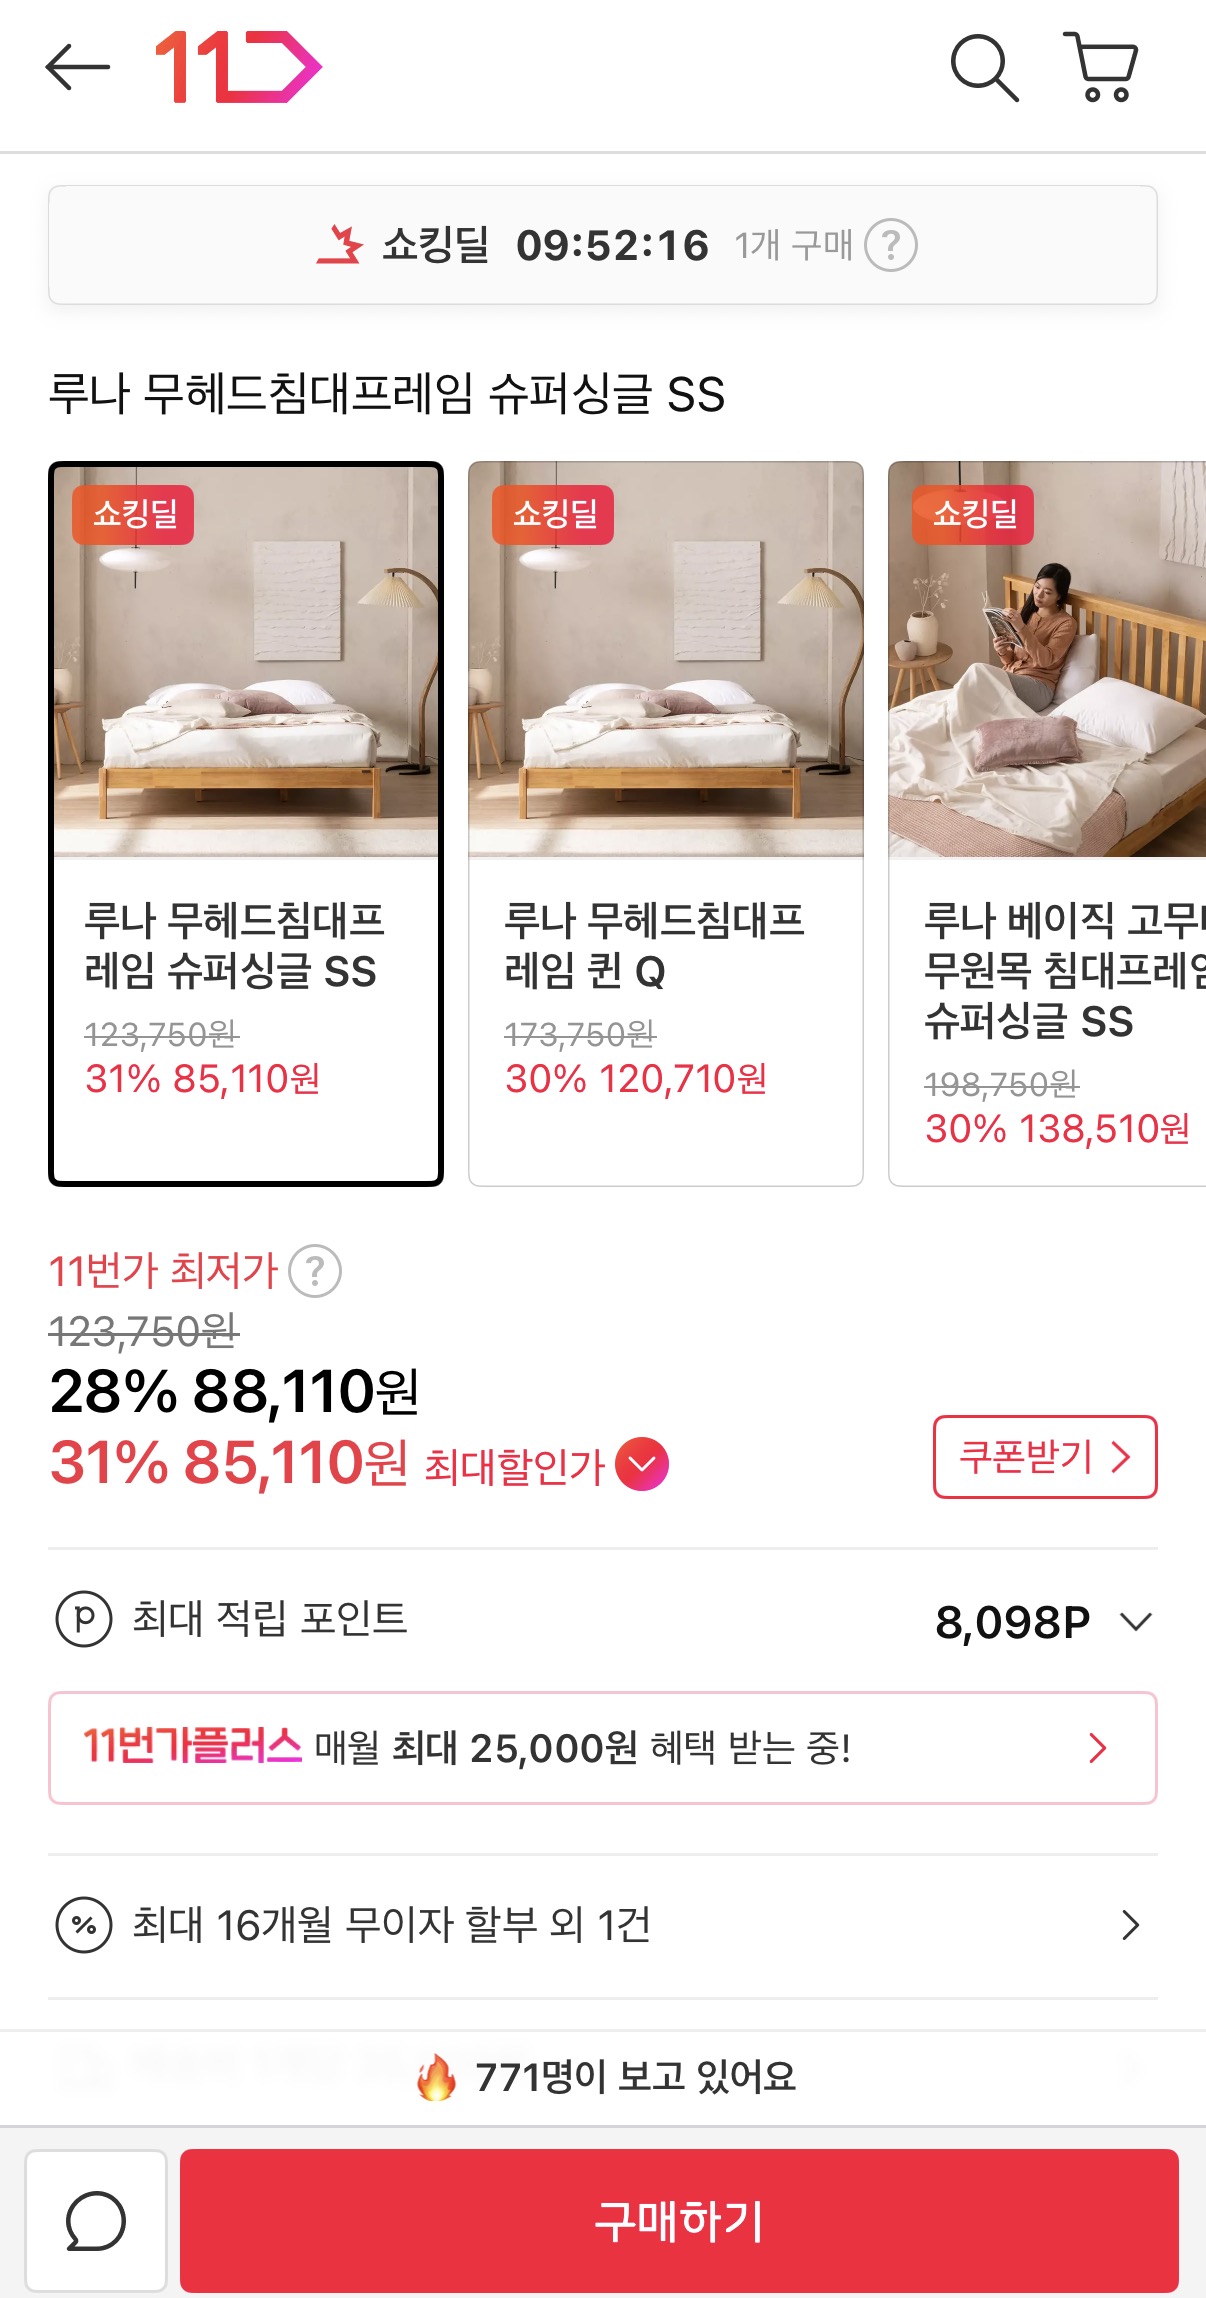The image size is (1206, 2298).
Task: Open the chat inquiry speech bubble
Action: (x=96, y=2221)
